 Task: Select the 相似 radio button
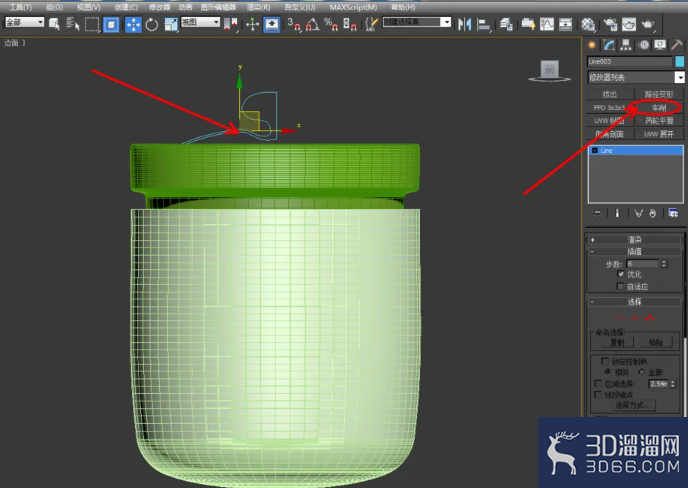[608, 372]
